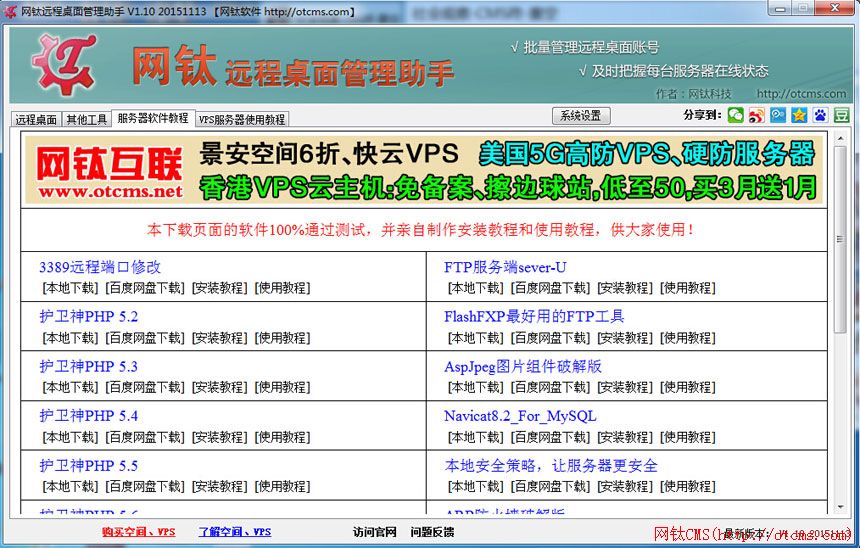Switch to 其他工具 tab
The height and width of the screenshot is (548, 860).
[x=86, y=120]
